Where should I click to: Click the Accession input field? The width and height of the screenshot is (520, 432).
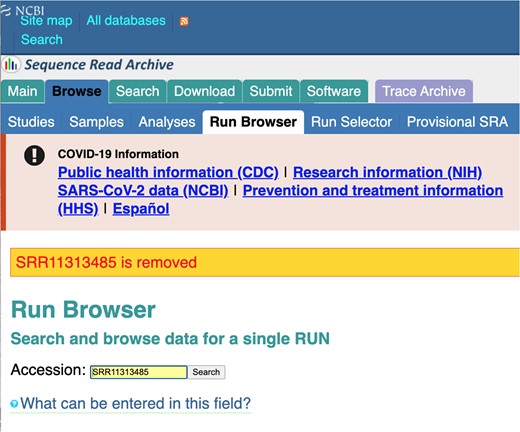(138, 372)
